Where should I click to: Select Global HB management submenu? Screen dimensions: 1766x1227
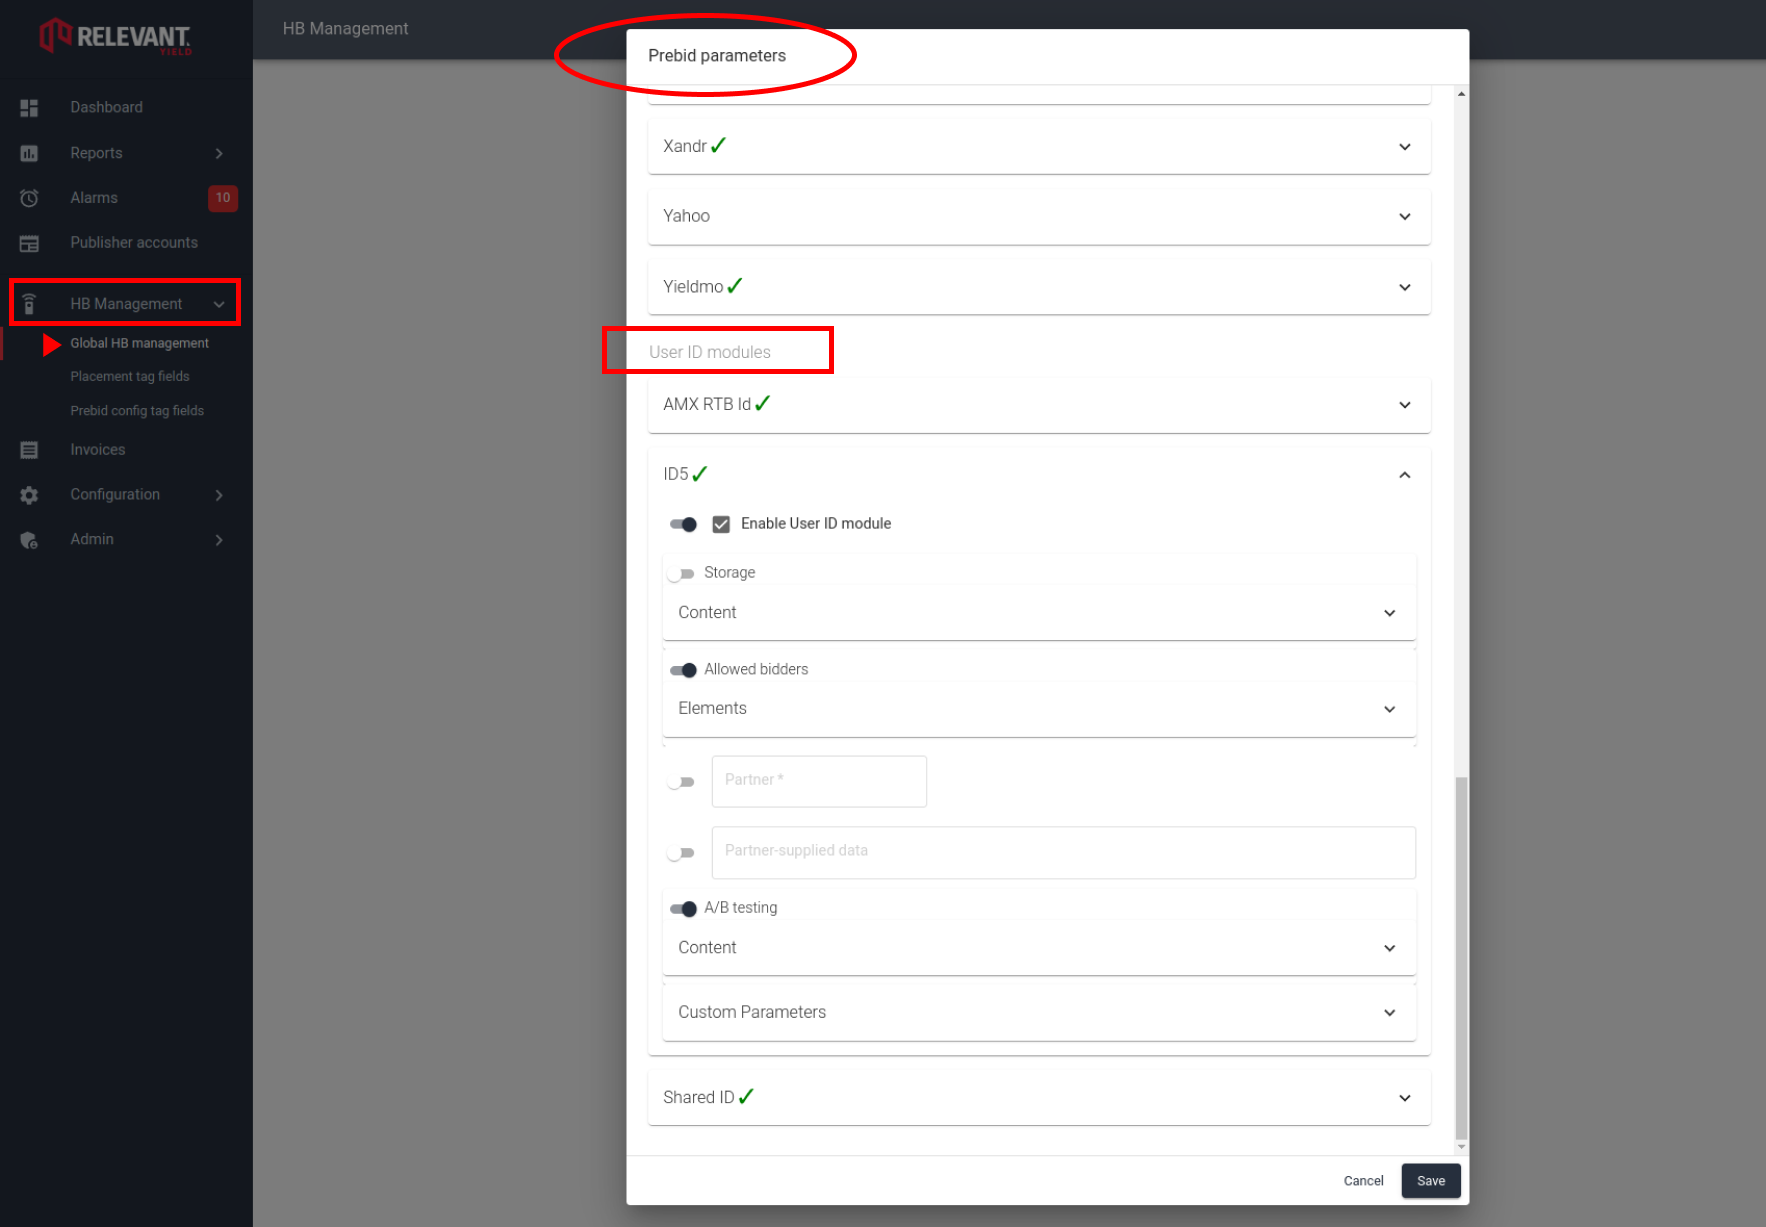(x=139, y=343)
